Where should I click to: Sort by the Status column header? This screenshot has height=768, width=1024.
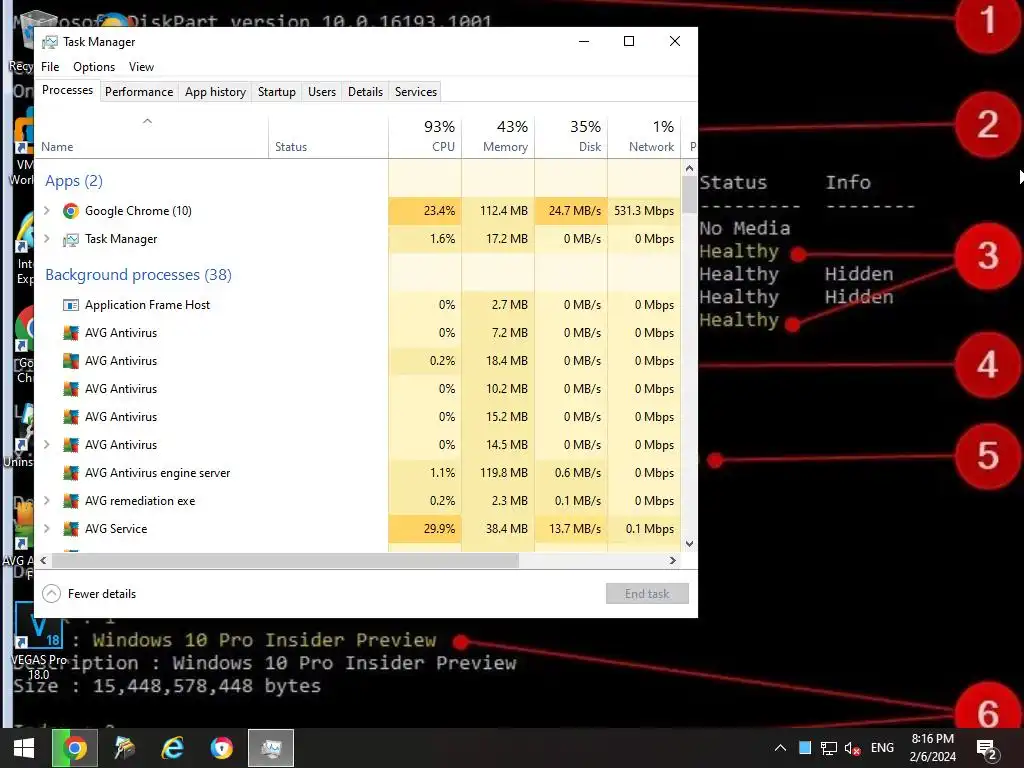click(328, 137)
